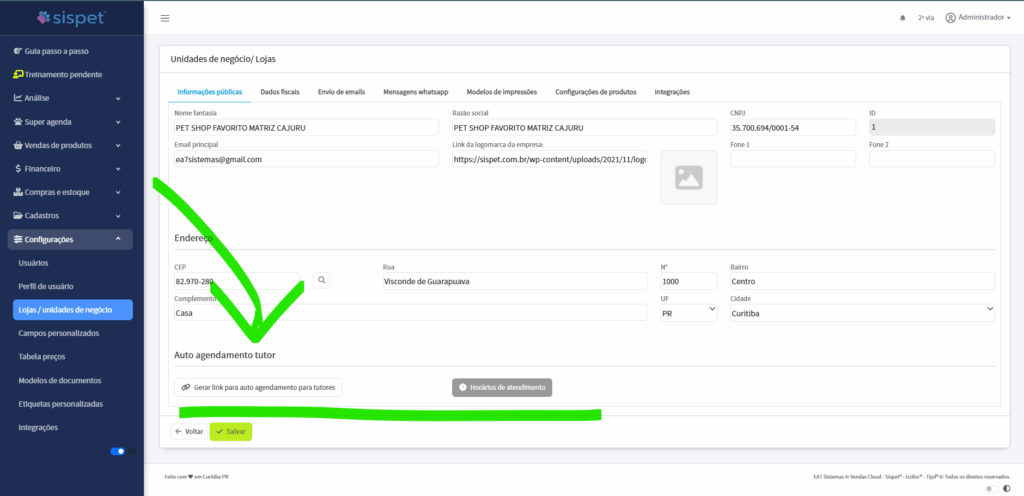Click Gerar link para auto agendamento
Image resolution: width=1024 pixels, height=496 pixels.
[258, 387]
